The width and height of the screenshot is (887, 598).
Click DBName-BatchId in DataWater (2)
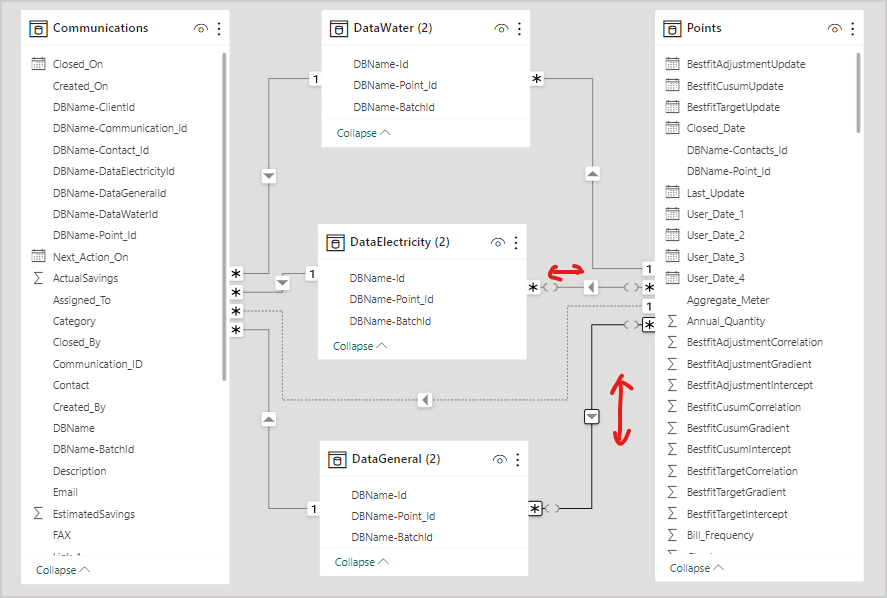(393, 107)
